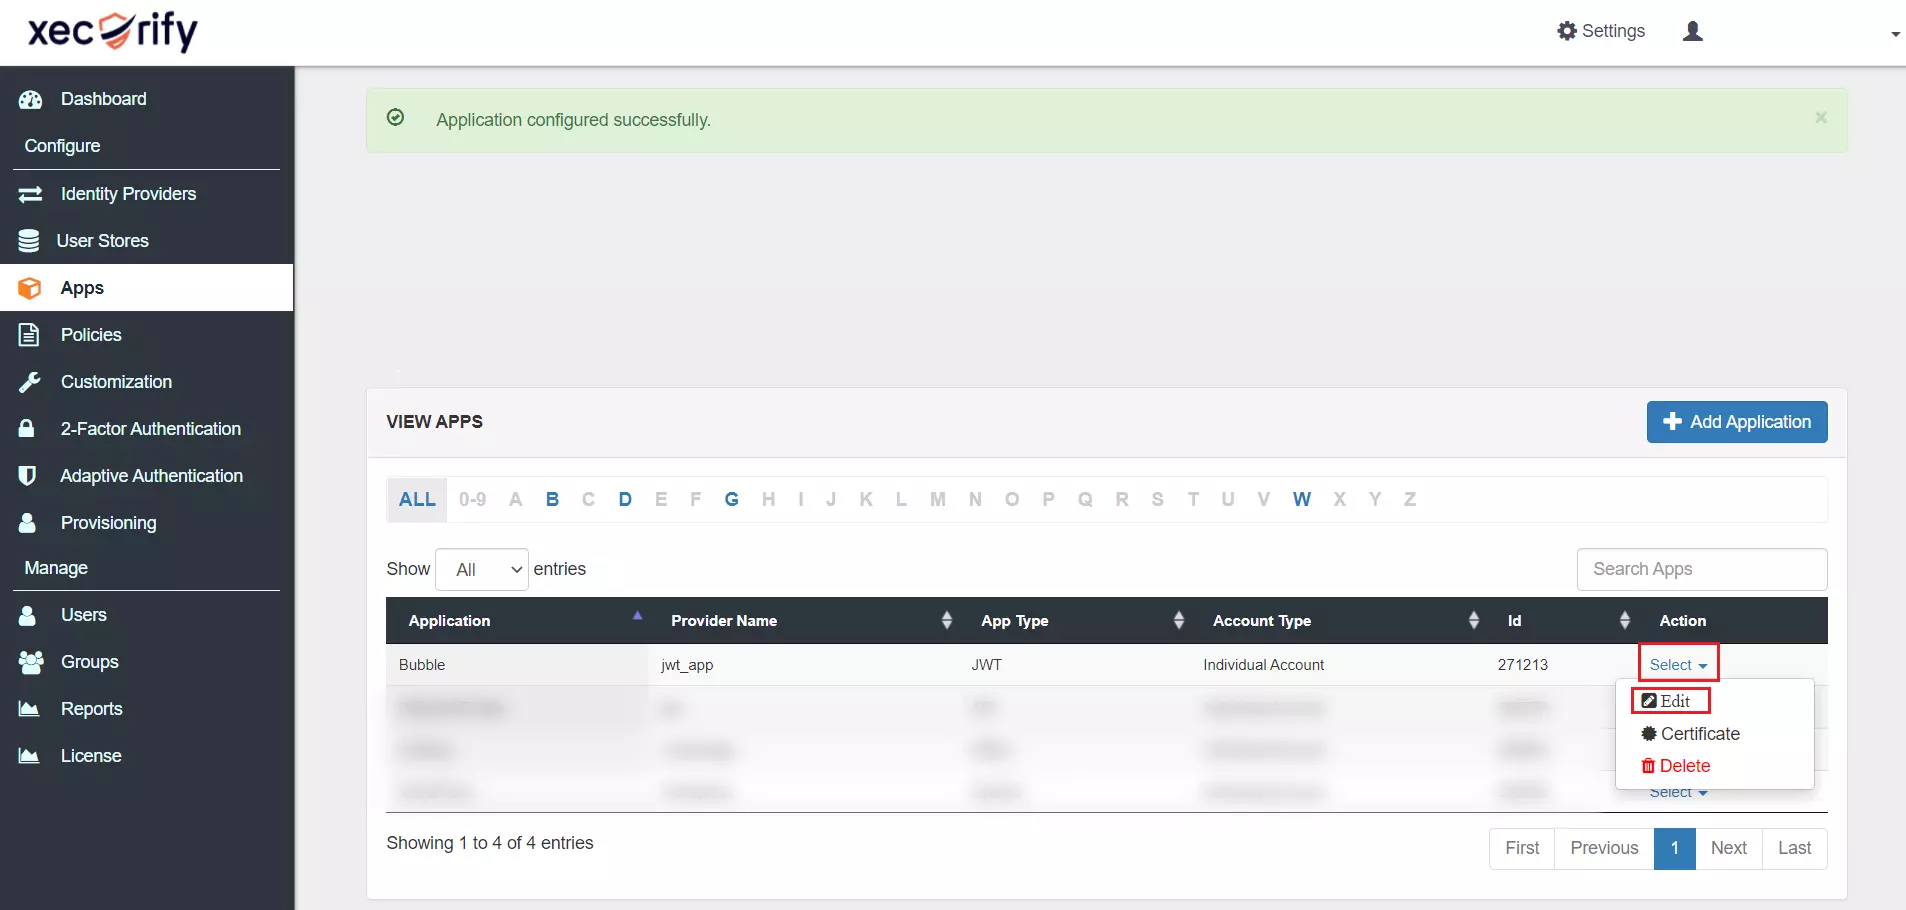Expand the top-right account caret

coord(1895,34)
